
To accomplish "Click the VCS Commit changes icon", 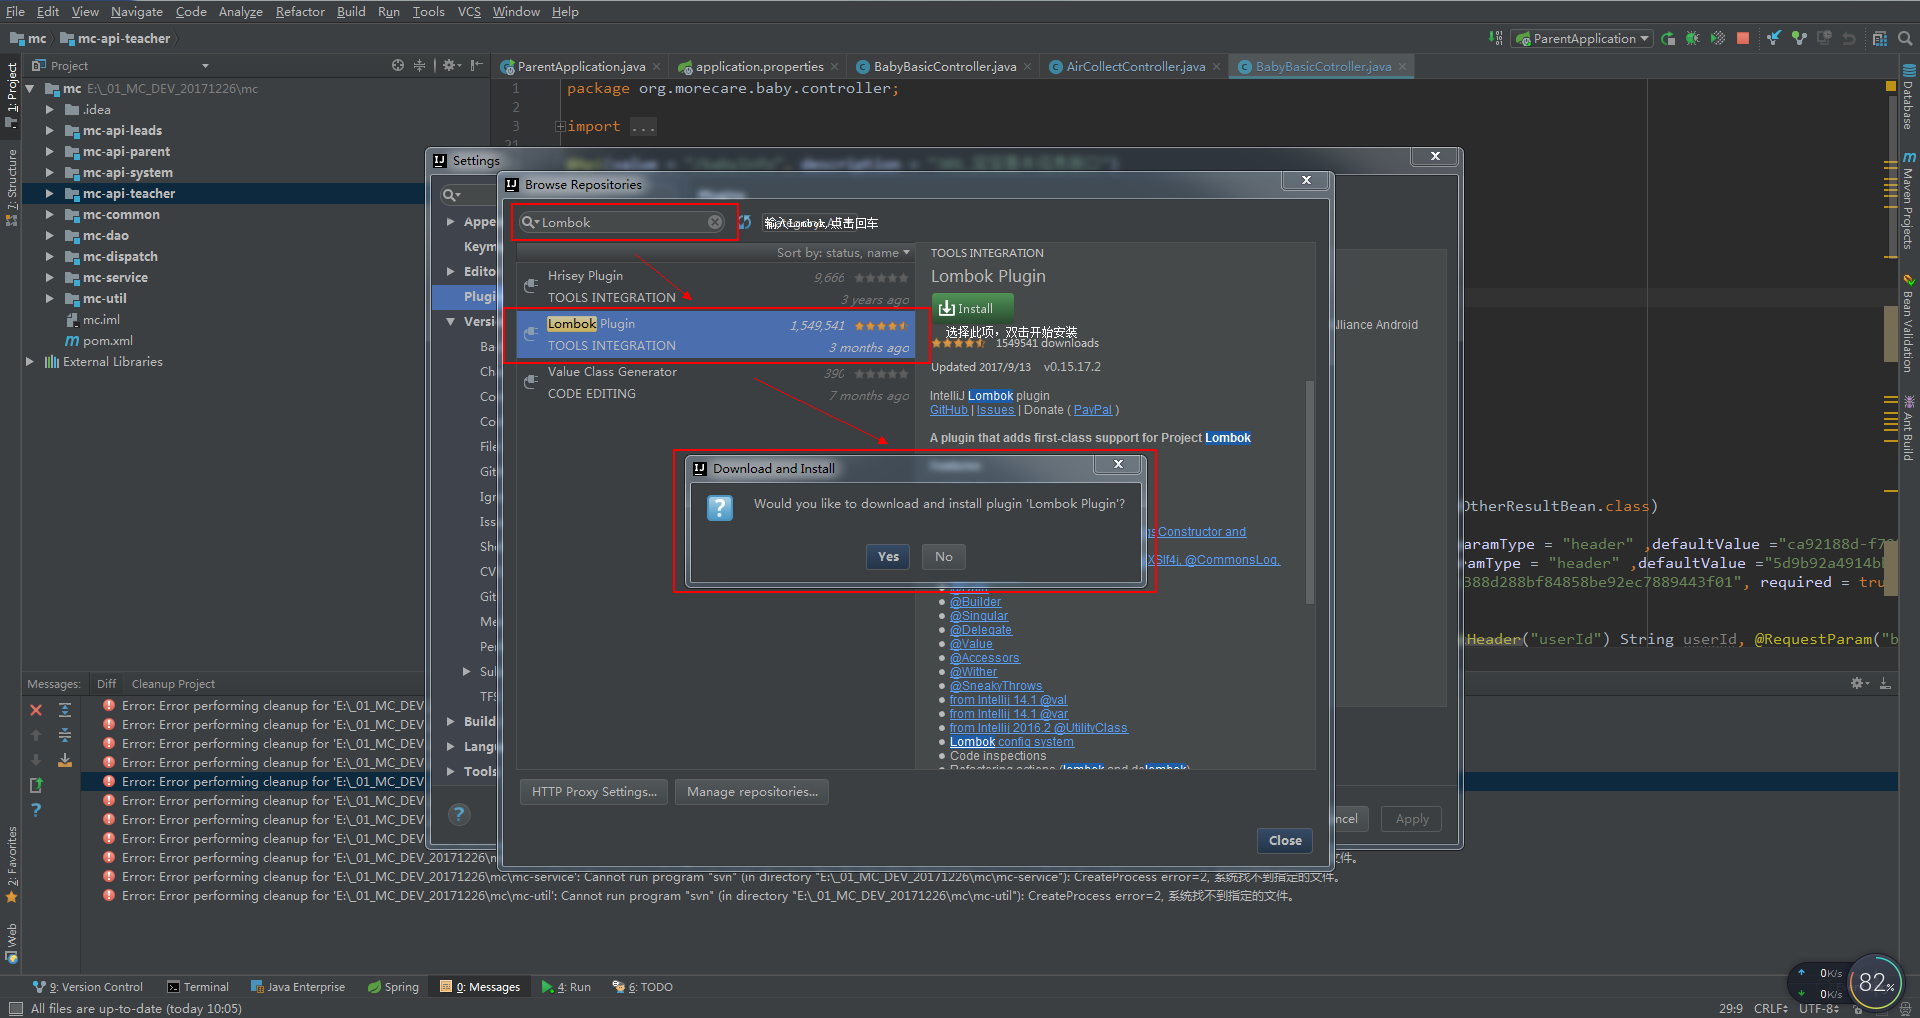I will 1799,38.
